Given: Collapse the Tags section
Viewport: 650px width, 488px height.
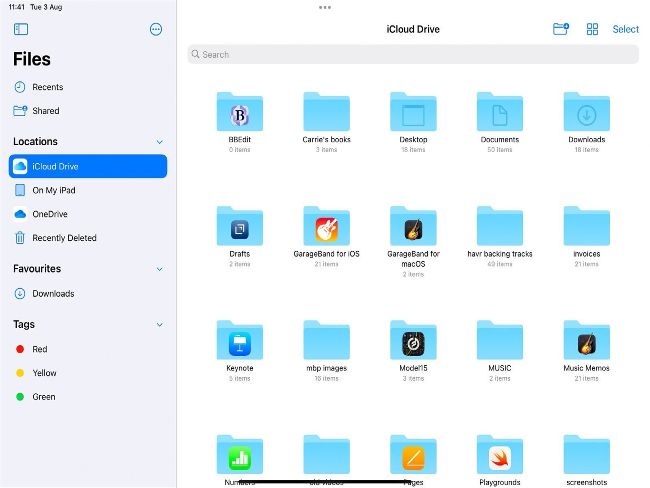Looking at the screenshot, I should pyautogui.click(x=159, y=325).
